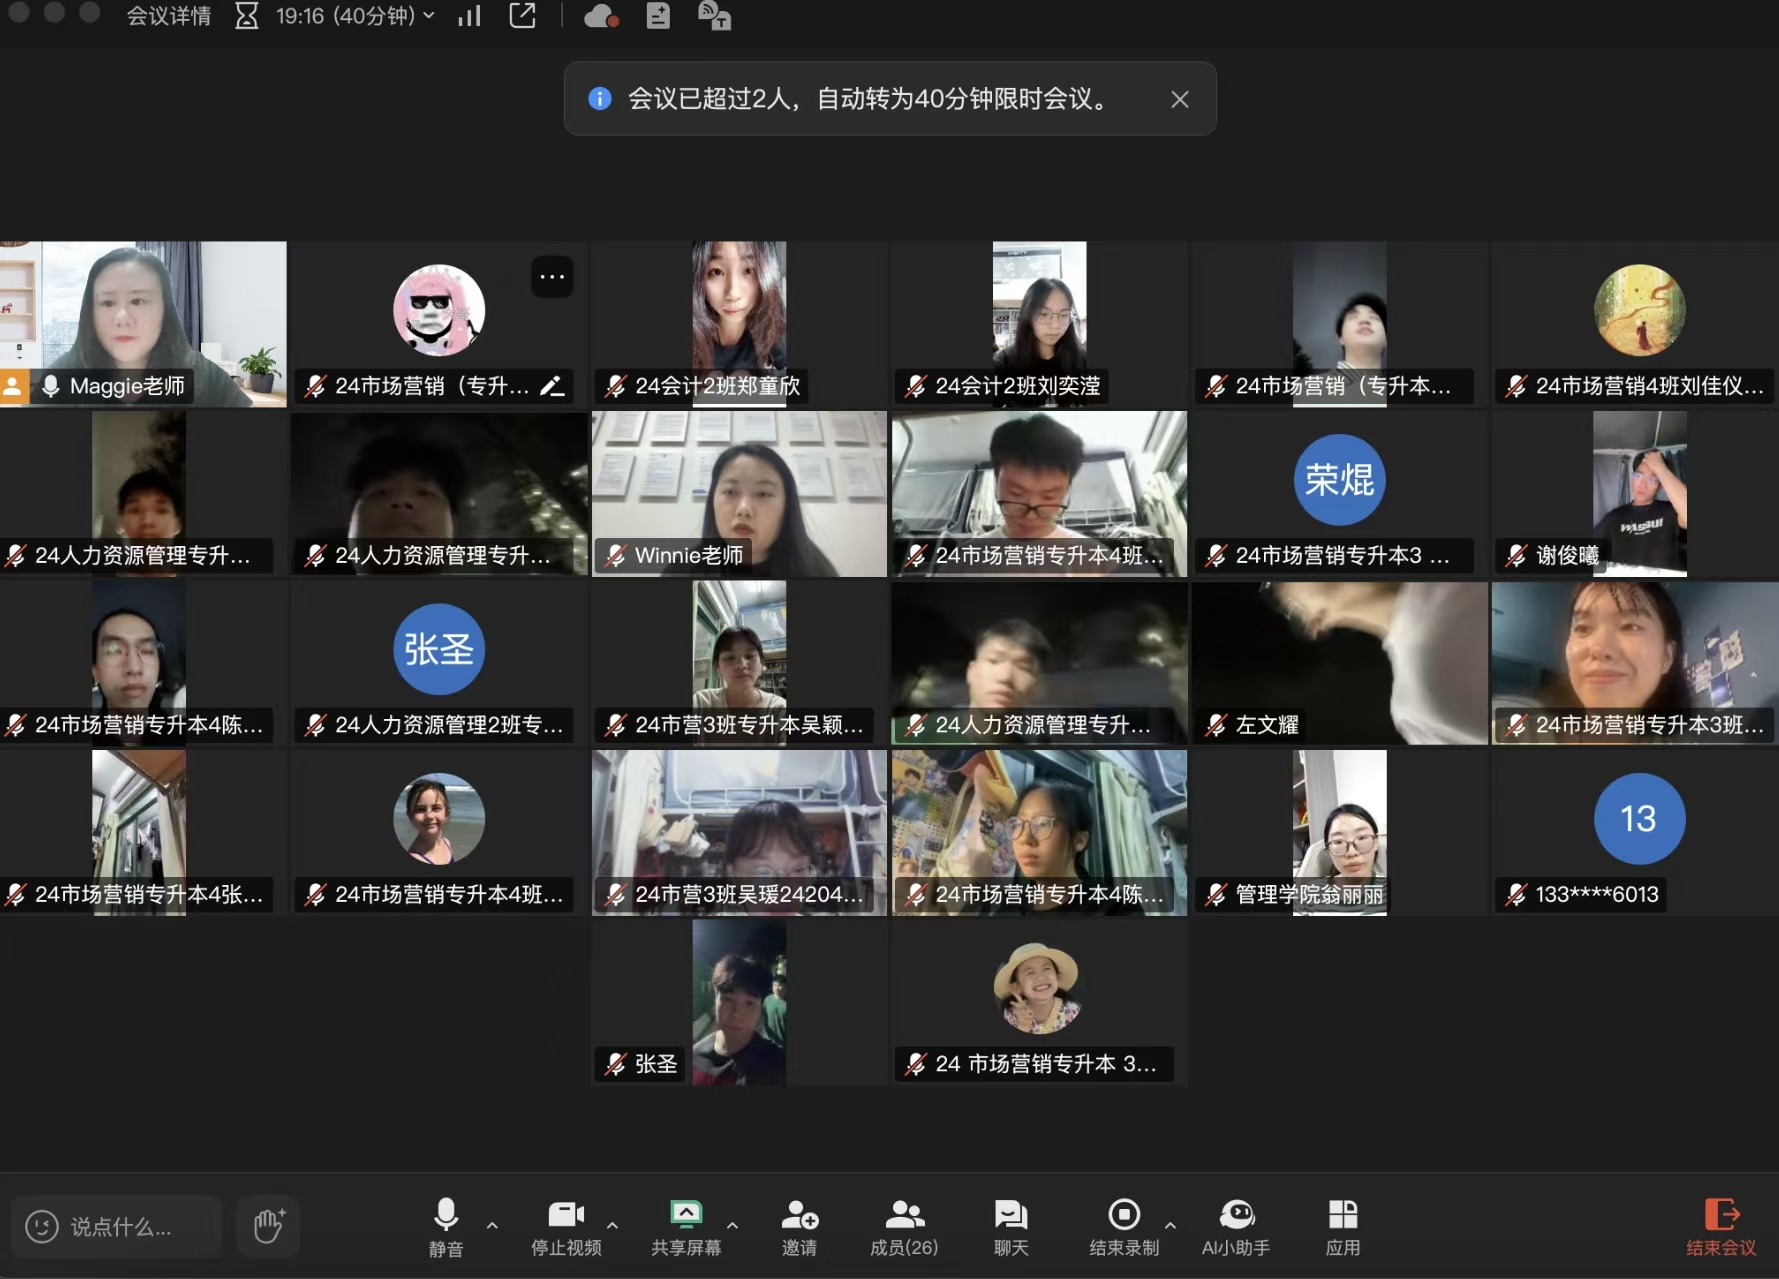Screen dimensions: 1779x1279
Task: Select 24会计2班郑童欣 video tile
Action: point(739,323)
